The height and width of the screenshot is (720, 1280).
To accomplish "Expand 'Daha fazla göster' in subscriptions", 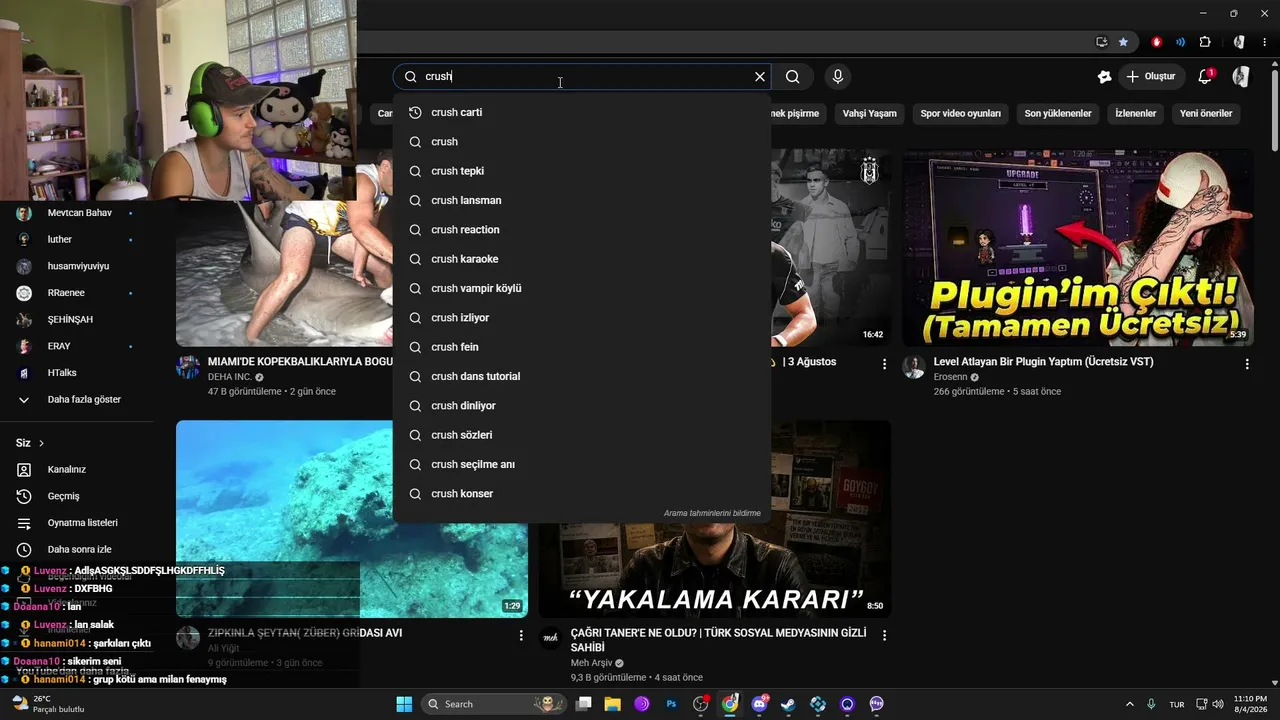I will (x=76, y=400).
